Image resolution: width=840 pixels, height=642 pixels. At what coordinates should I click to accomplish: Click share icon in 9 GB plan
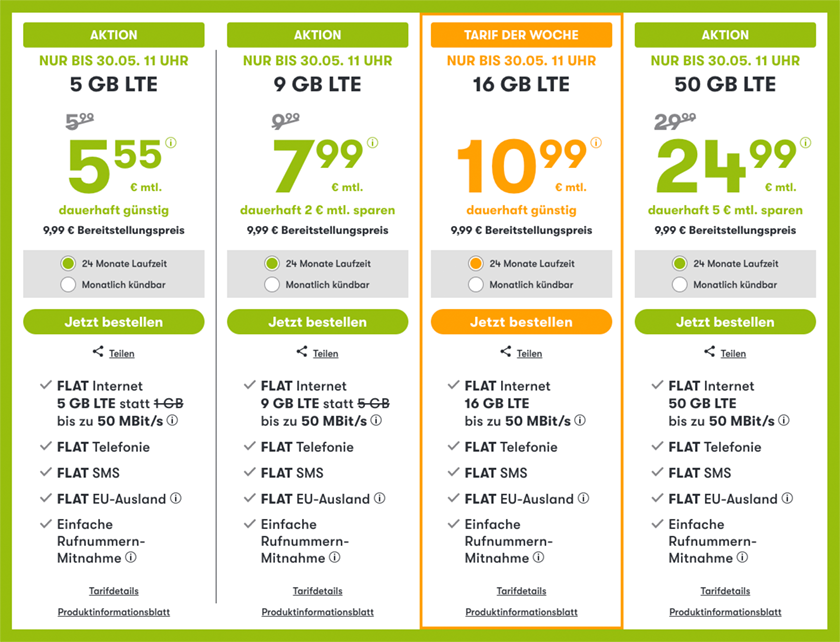302,352
